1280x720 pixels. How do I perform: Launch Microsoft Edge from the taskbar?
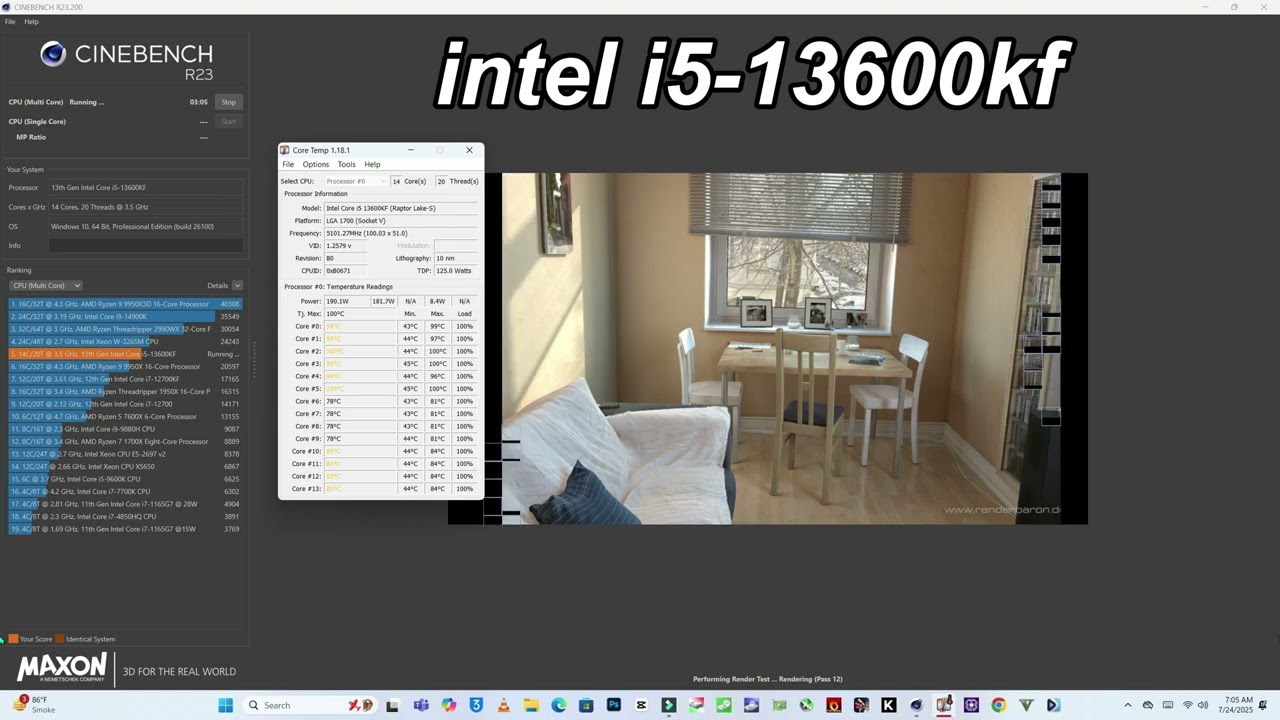pyautogui.click(x=558, y=705)
